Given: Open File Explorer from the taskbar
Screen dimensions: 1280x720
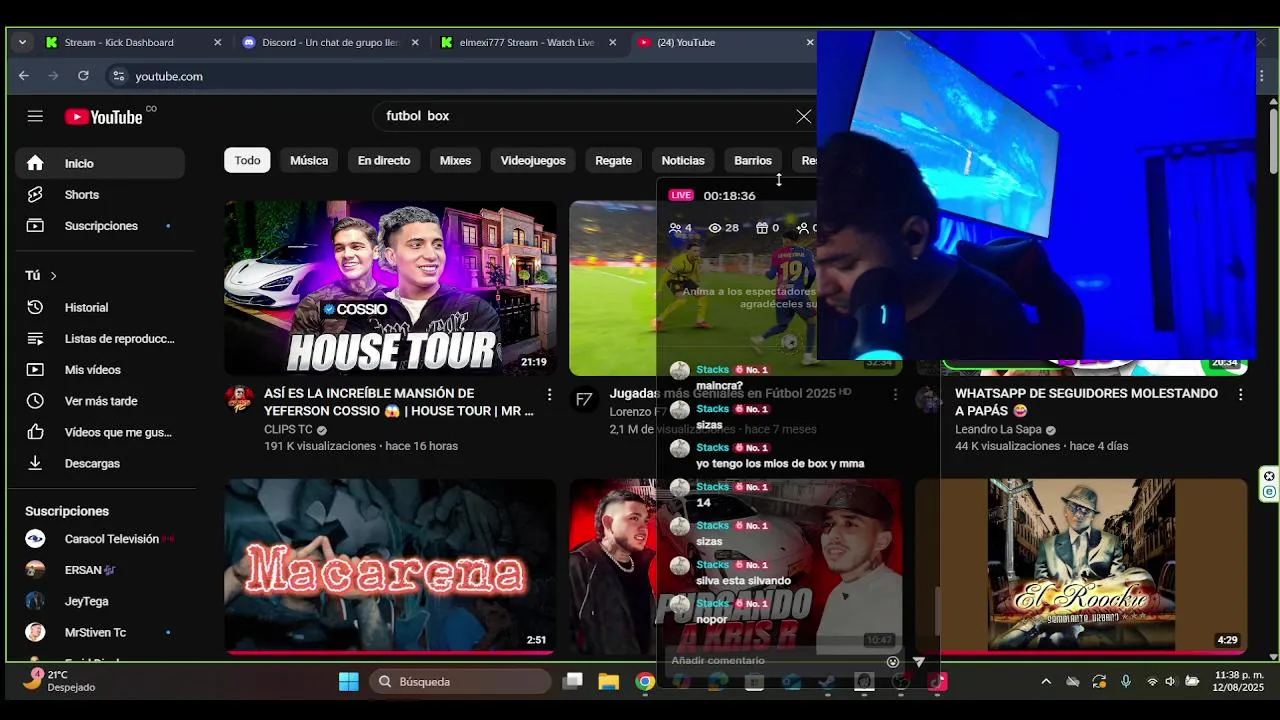Looking at the screenshot, I should pos(609,682).
